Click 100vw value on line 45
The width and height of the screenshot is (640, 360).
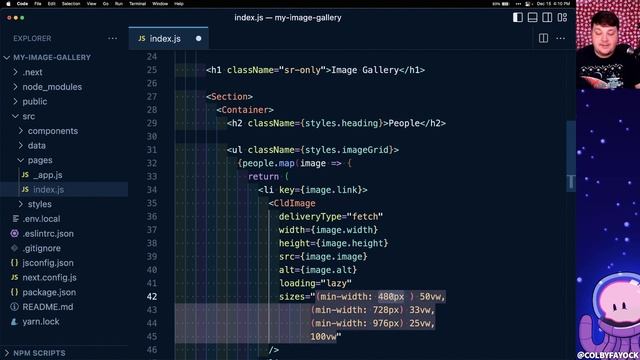(x=323, y=337)
